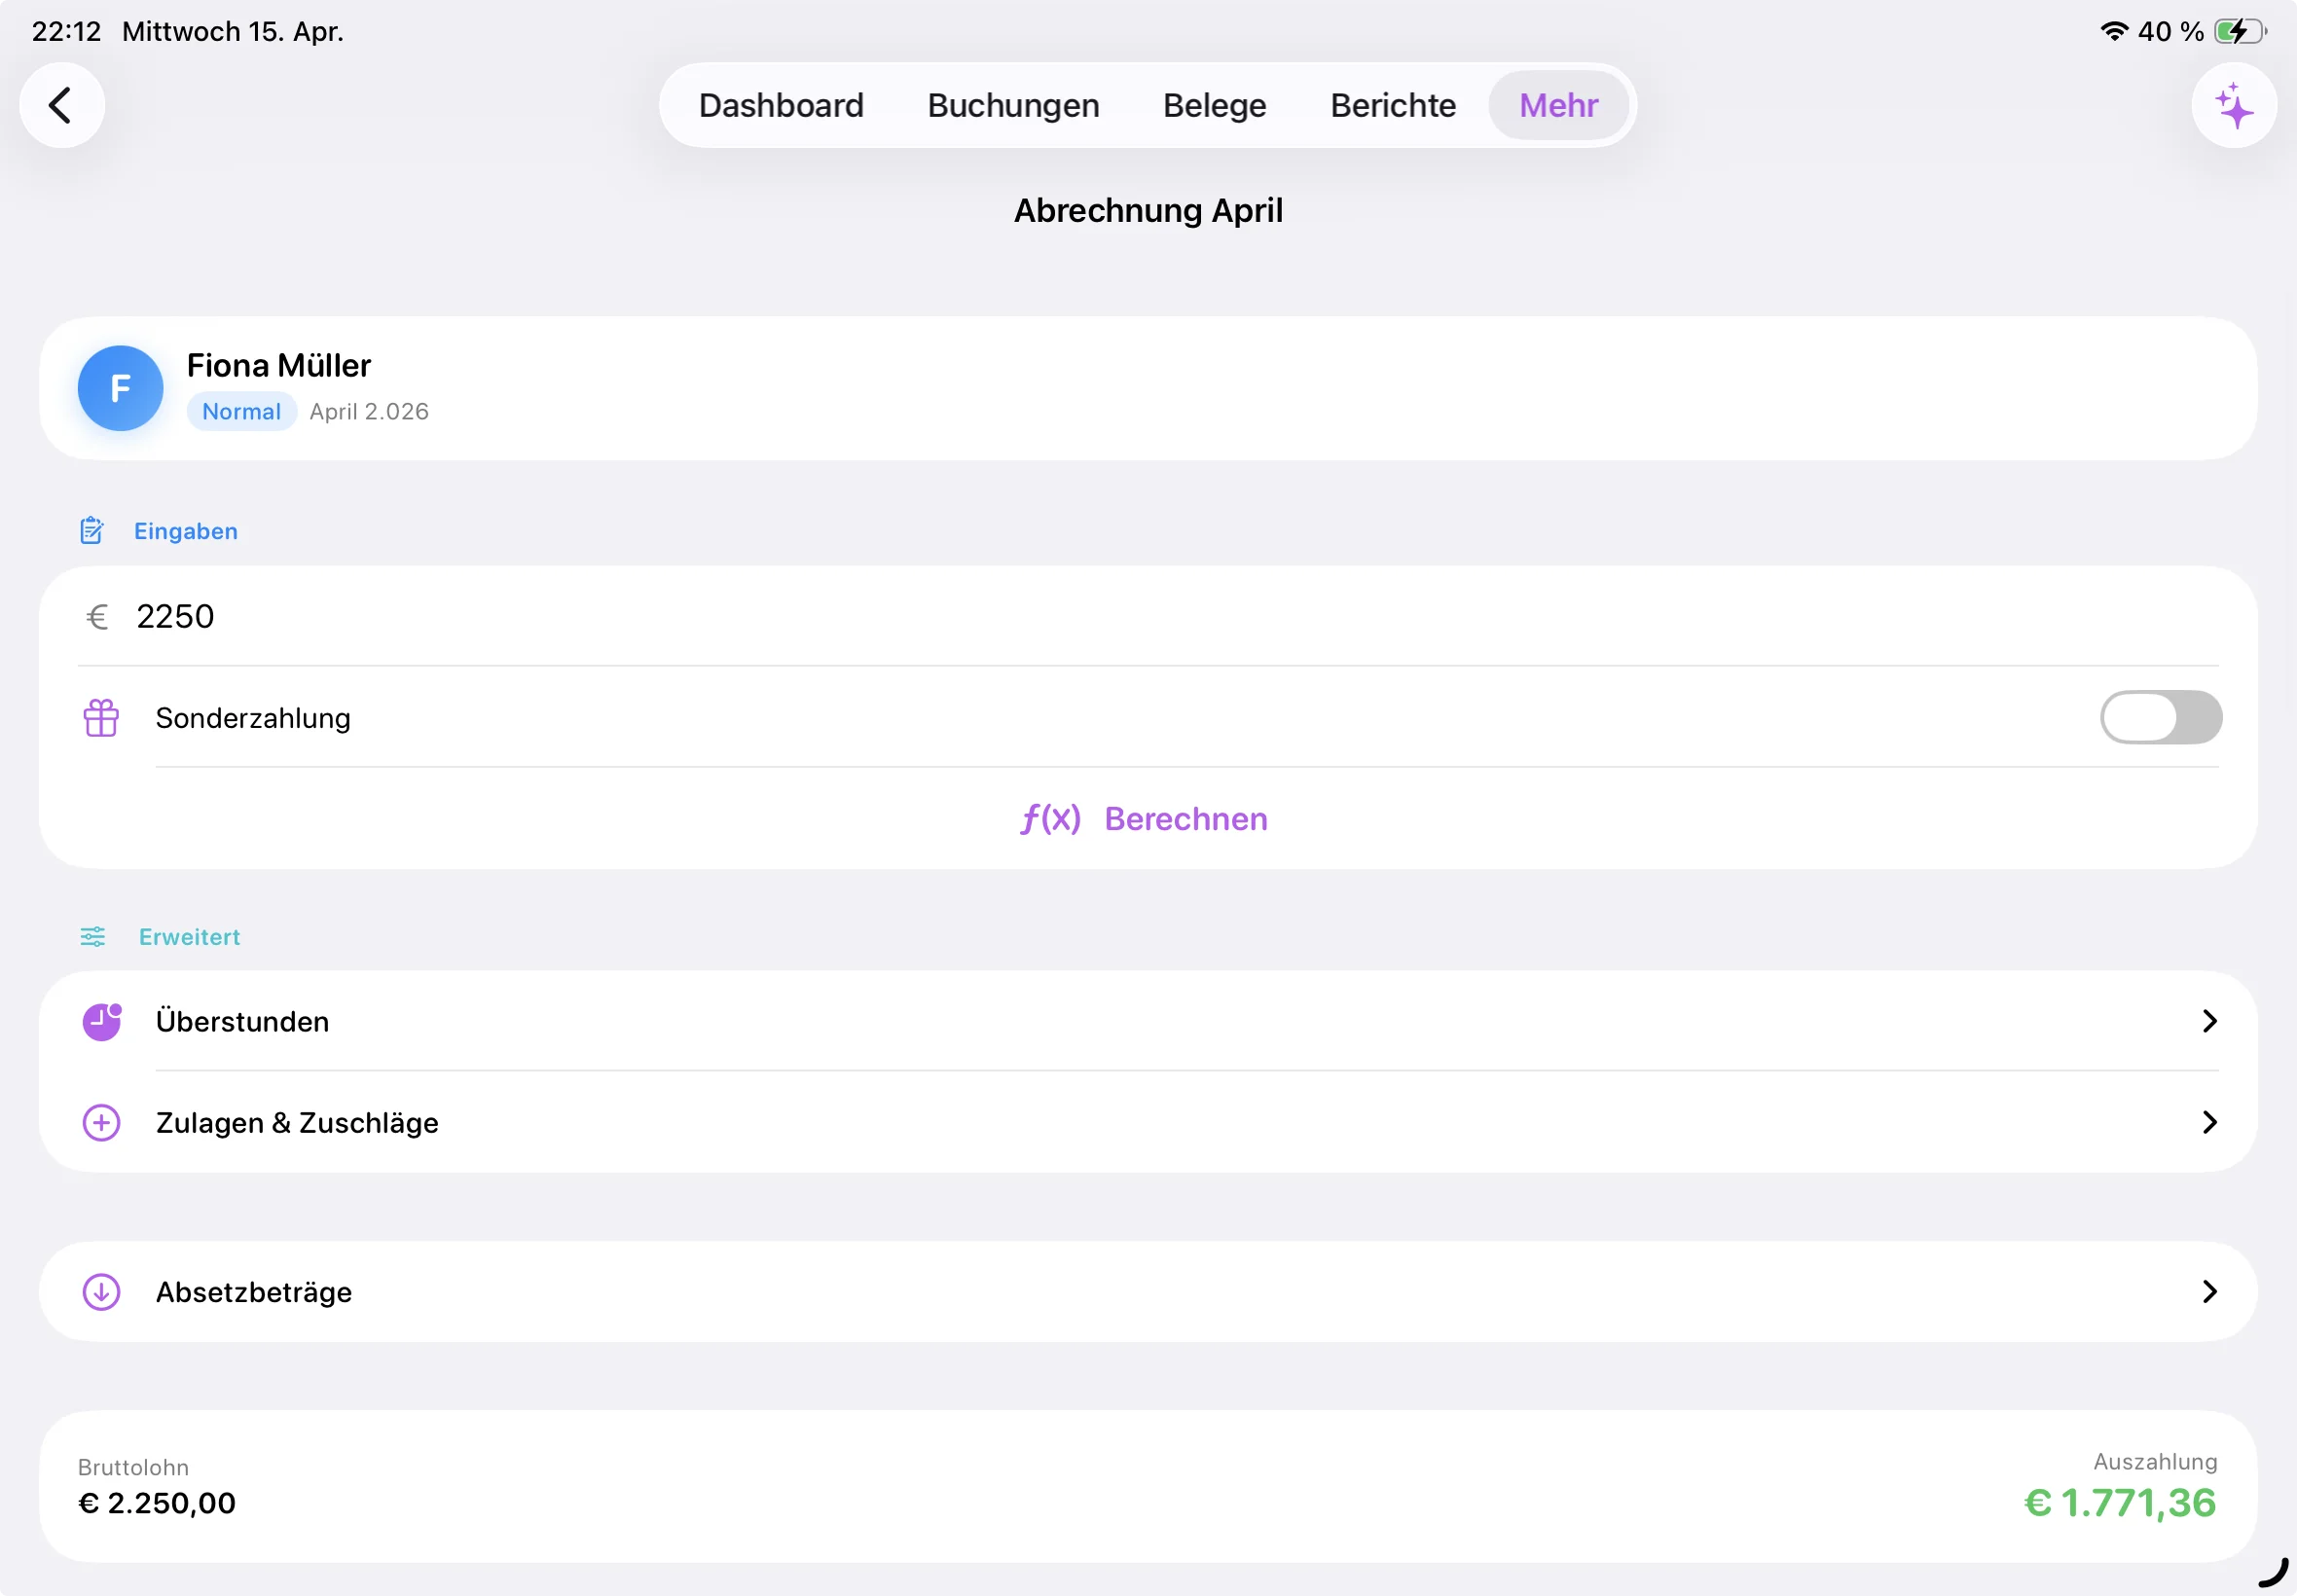Click the Absetzbeträge down-arrow icon
The height and width of the screenshot is (1596, 2297).
coord(101,1292)
